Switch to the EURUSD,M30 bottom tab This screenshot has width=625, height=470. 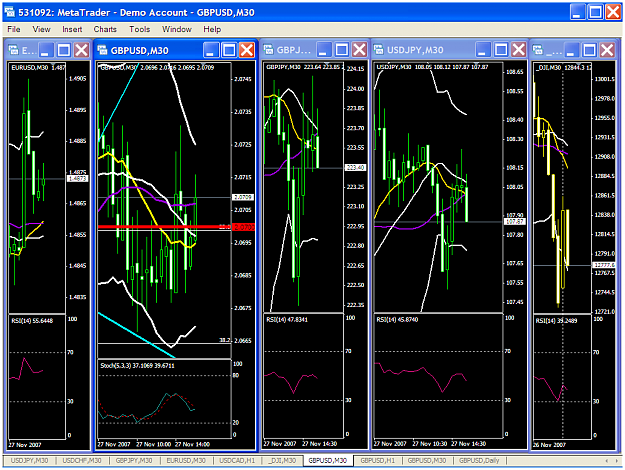(x=186, y=460)
